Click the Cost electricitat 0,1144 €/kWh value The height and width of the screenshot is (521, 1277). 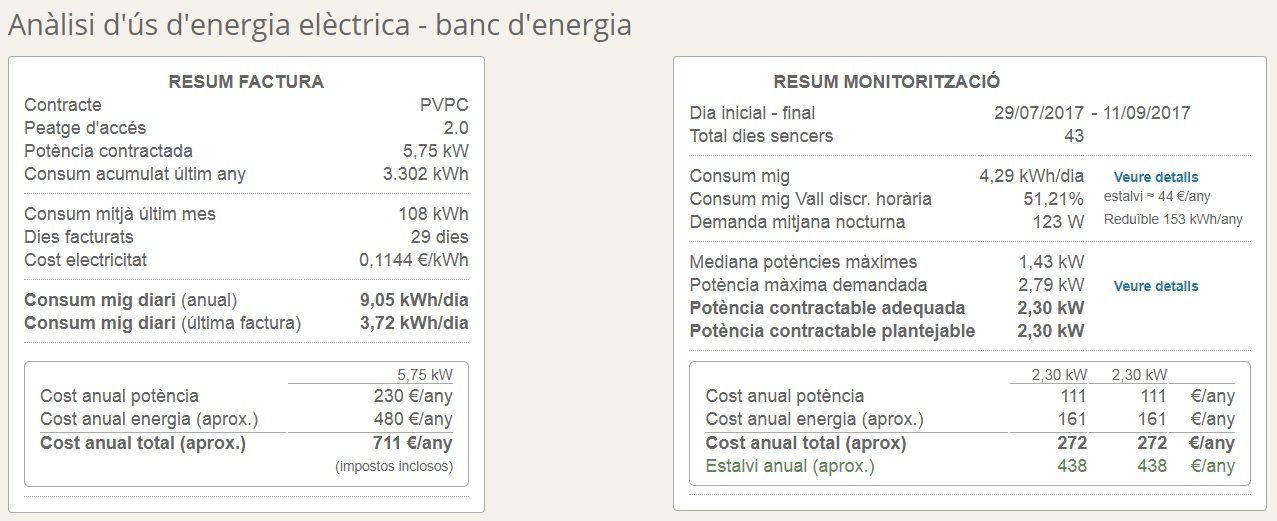tap(414, 260)
